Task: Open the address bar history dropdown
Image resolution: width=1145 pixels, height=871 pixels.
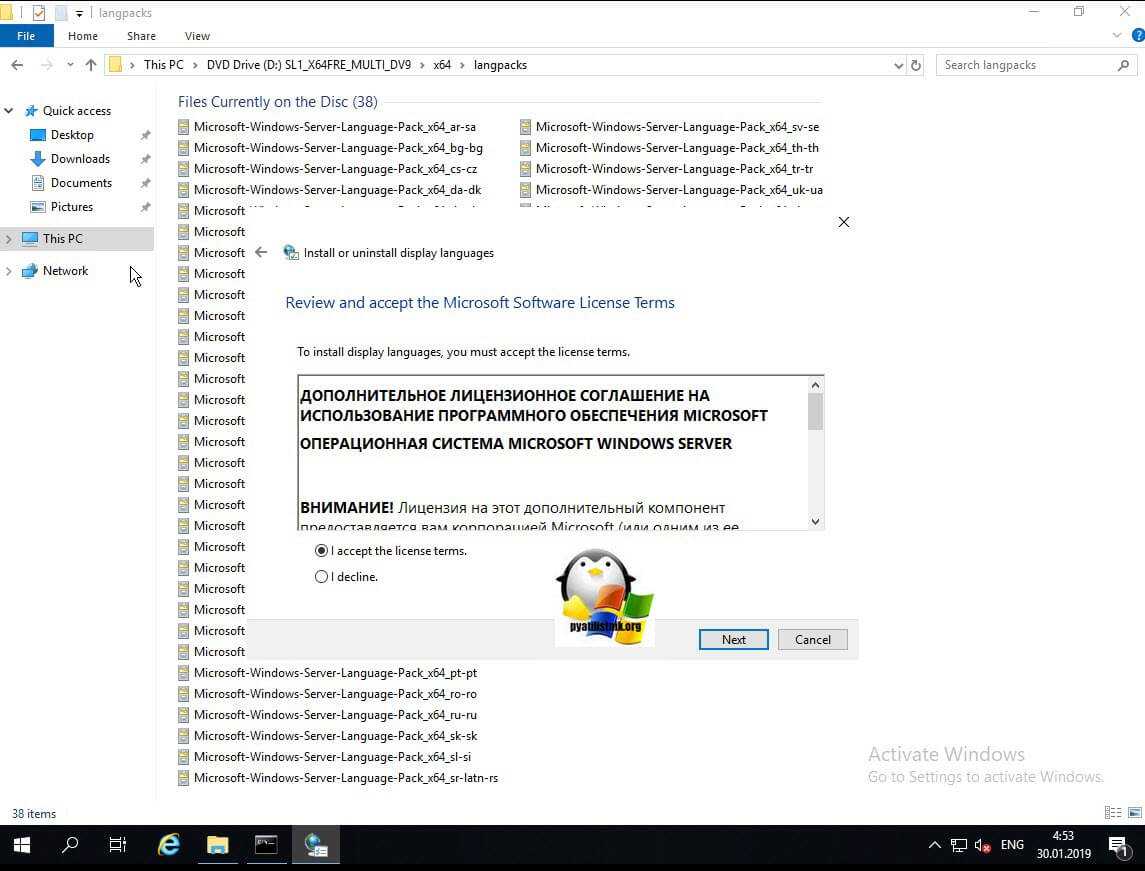Action: point(898,65)
